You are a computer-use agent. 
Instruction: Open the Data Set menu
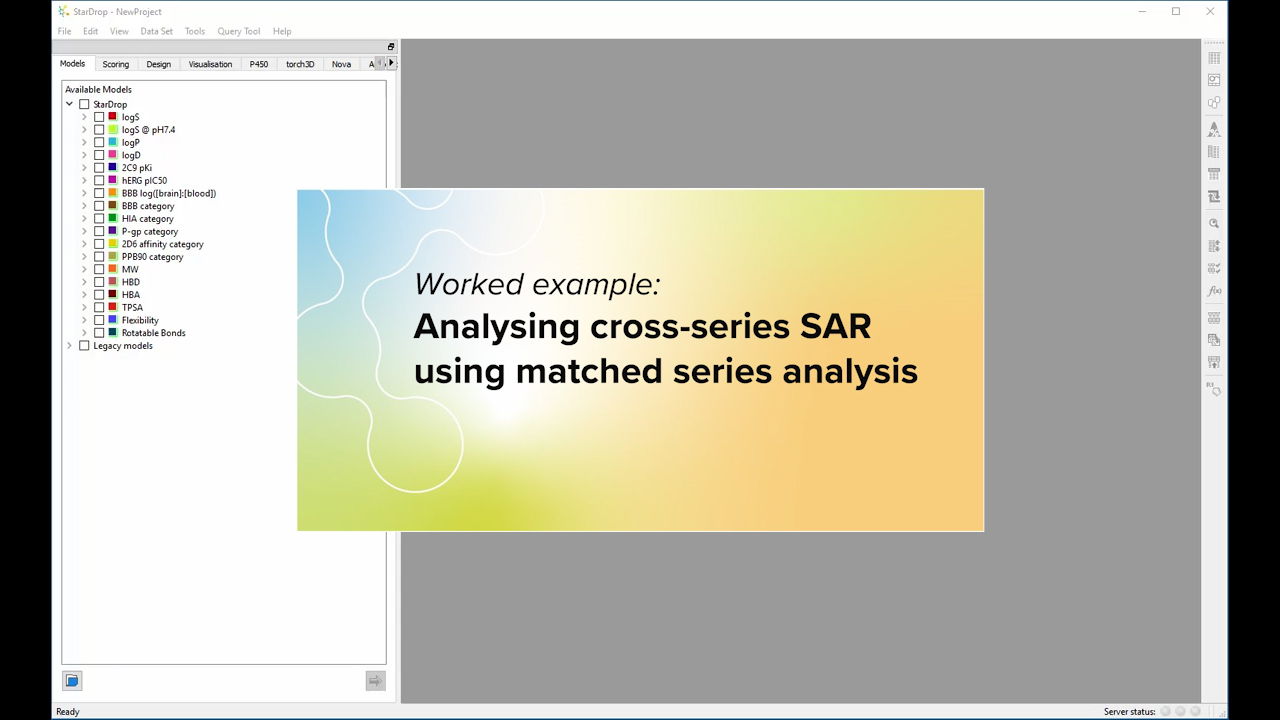(x=156, y=31)
